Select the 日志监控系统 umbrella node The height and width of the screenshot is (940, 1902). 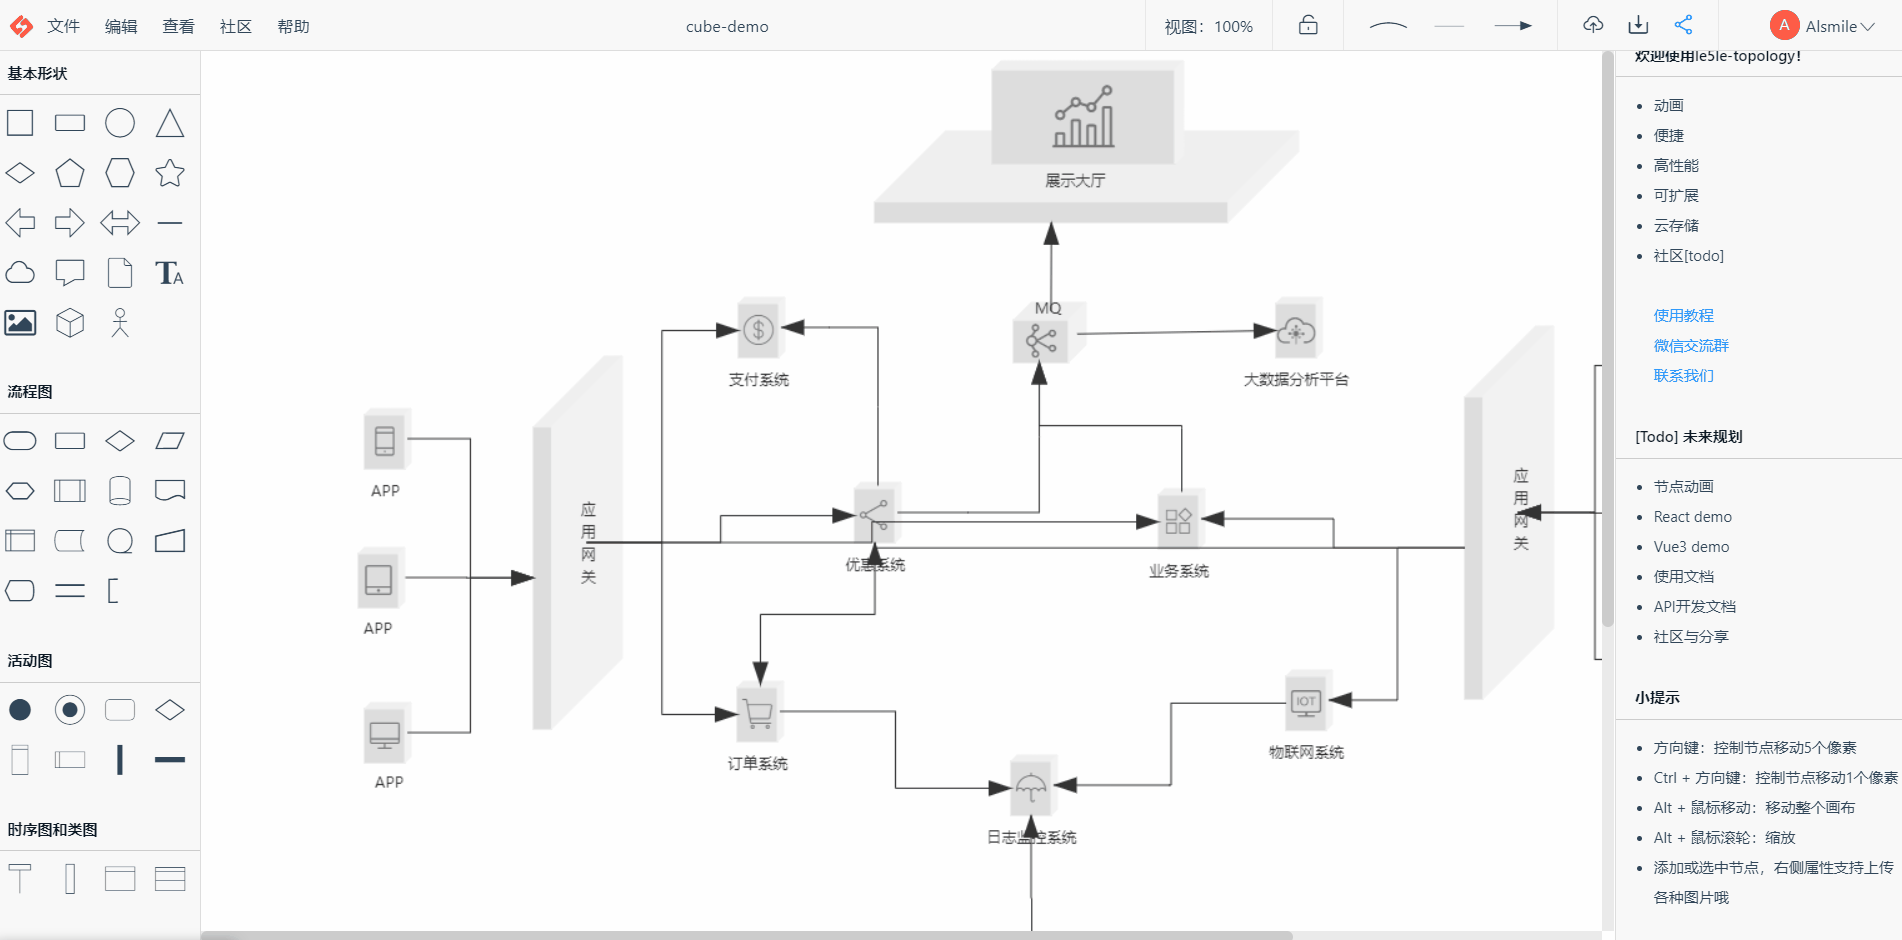click(1031, 788)
